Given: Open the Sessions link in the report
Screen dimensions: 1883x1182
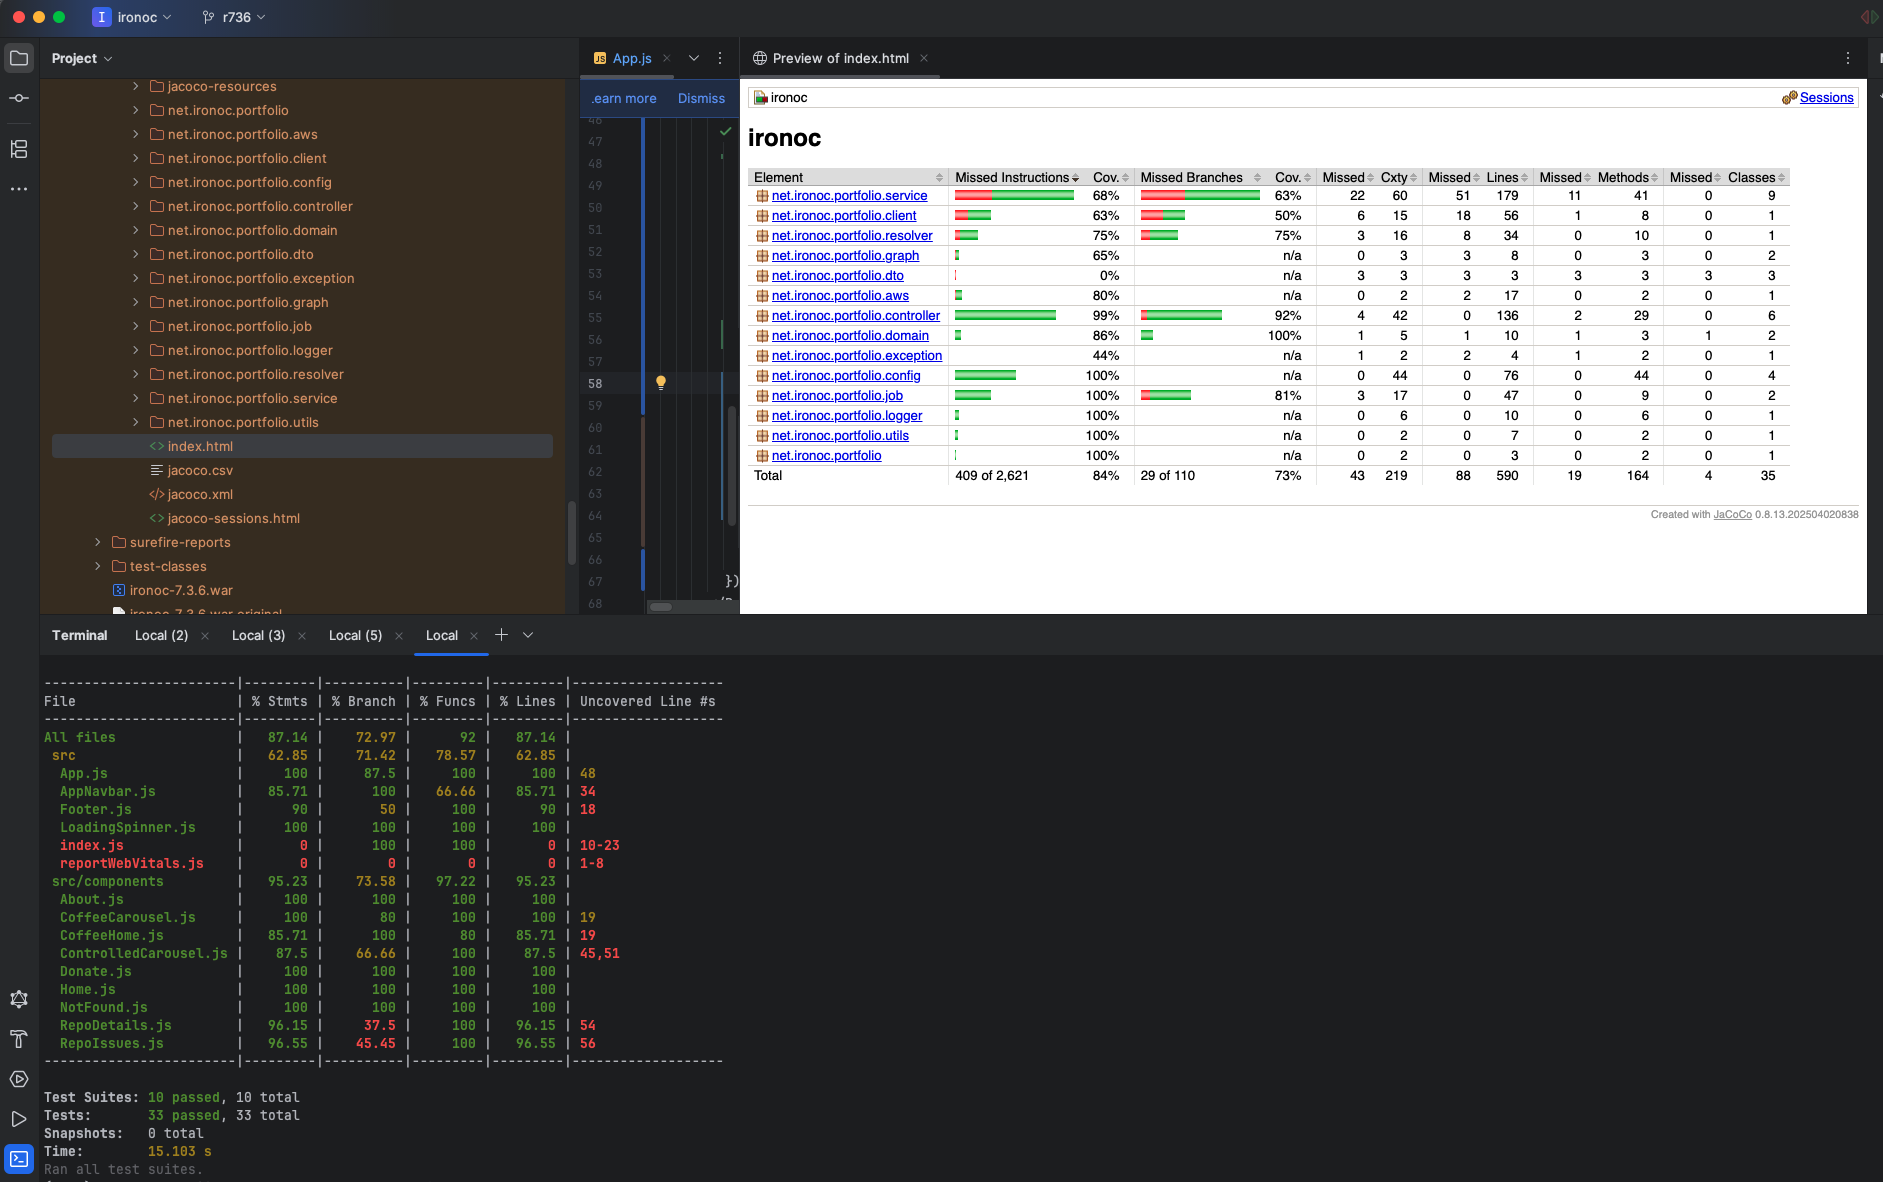Looking at the screenshot, I should (1826, 98).
